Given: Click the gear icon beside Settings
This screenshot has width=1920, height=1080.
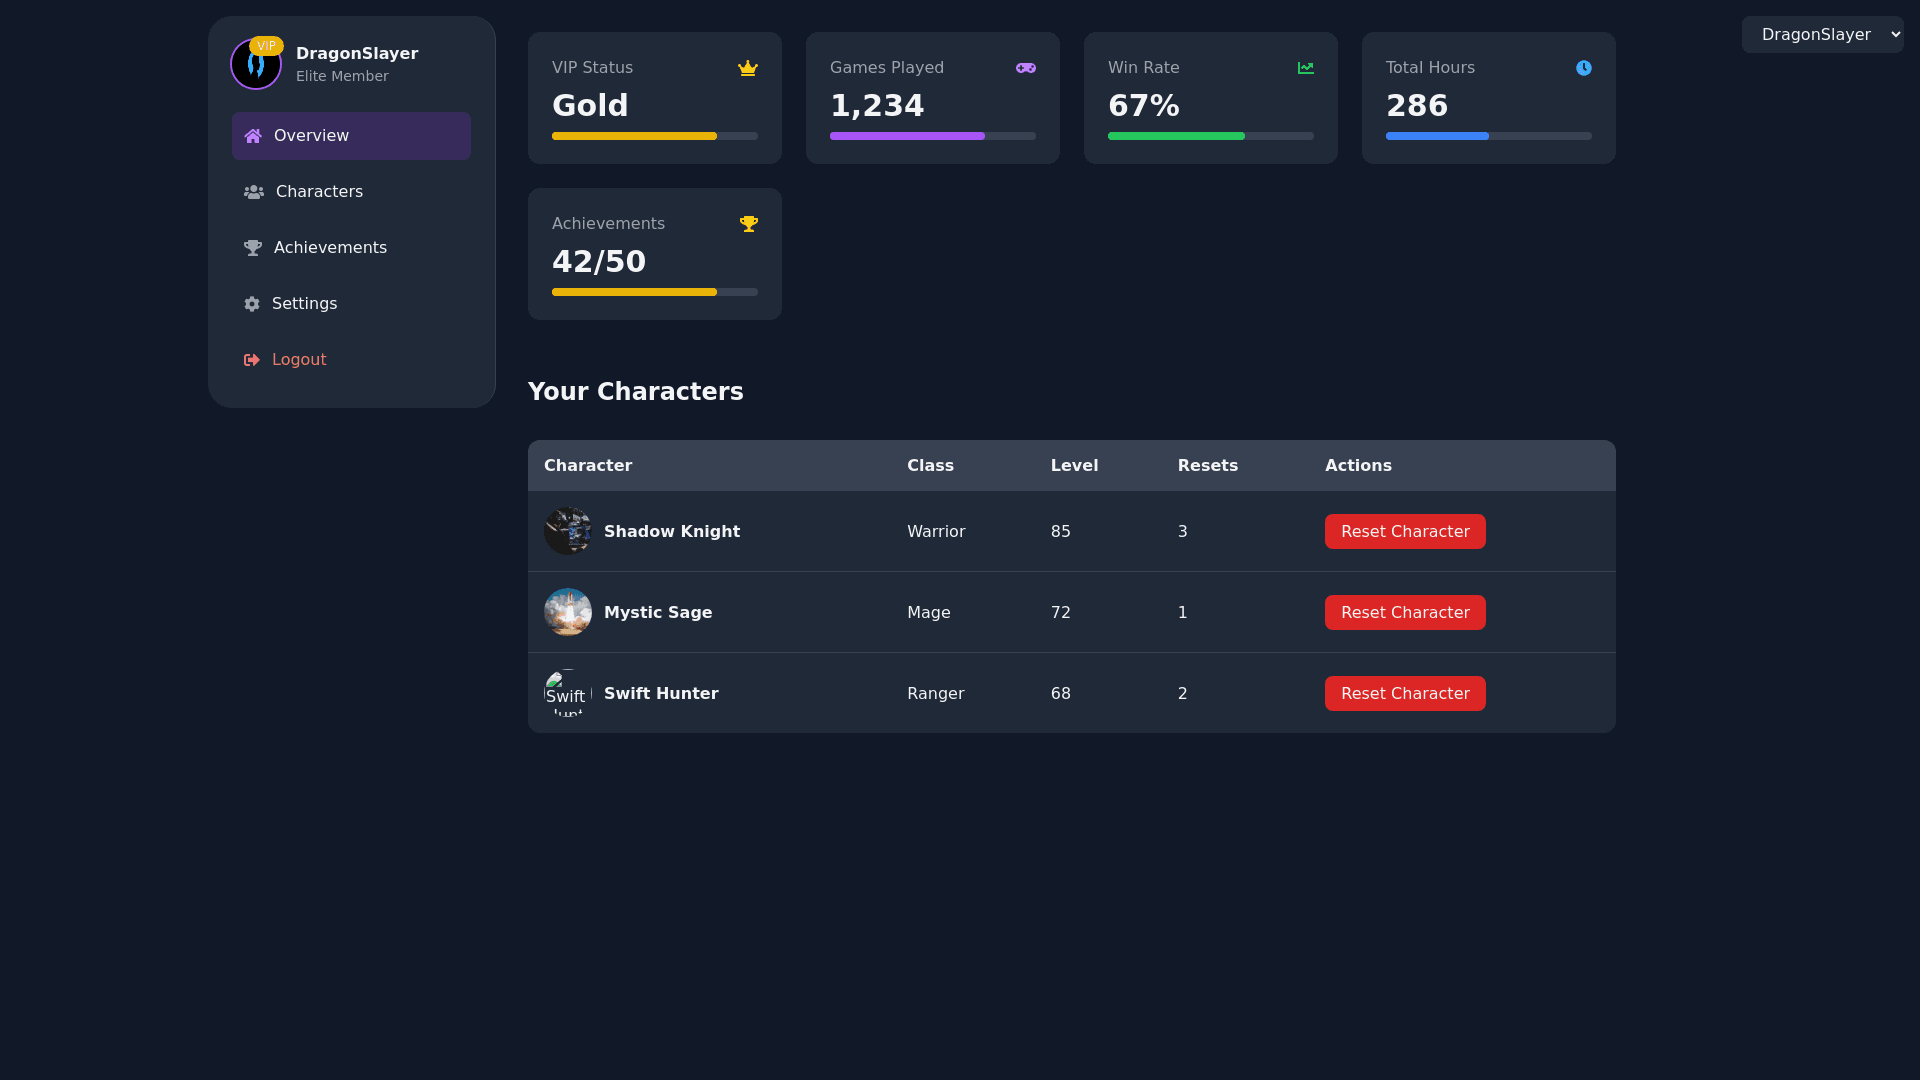Looking at the screenshot, I should 252,304.
